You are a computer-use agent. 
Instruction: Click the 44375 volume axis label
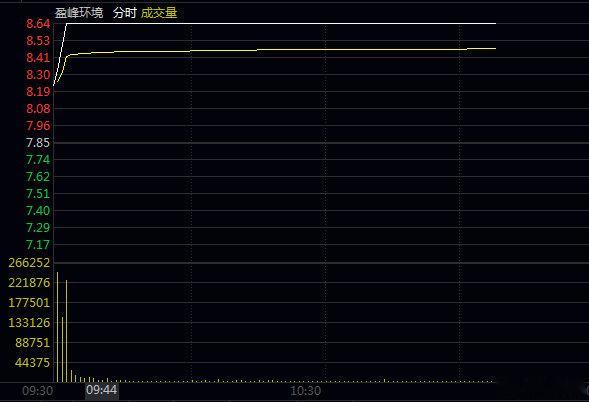32,363
